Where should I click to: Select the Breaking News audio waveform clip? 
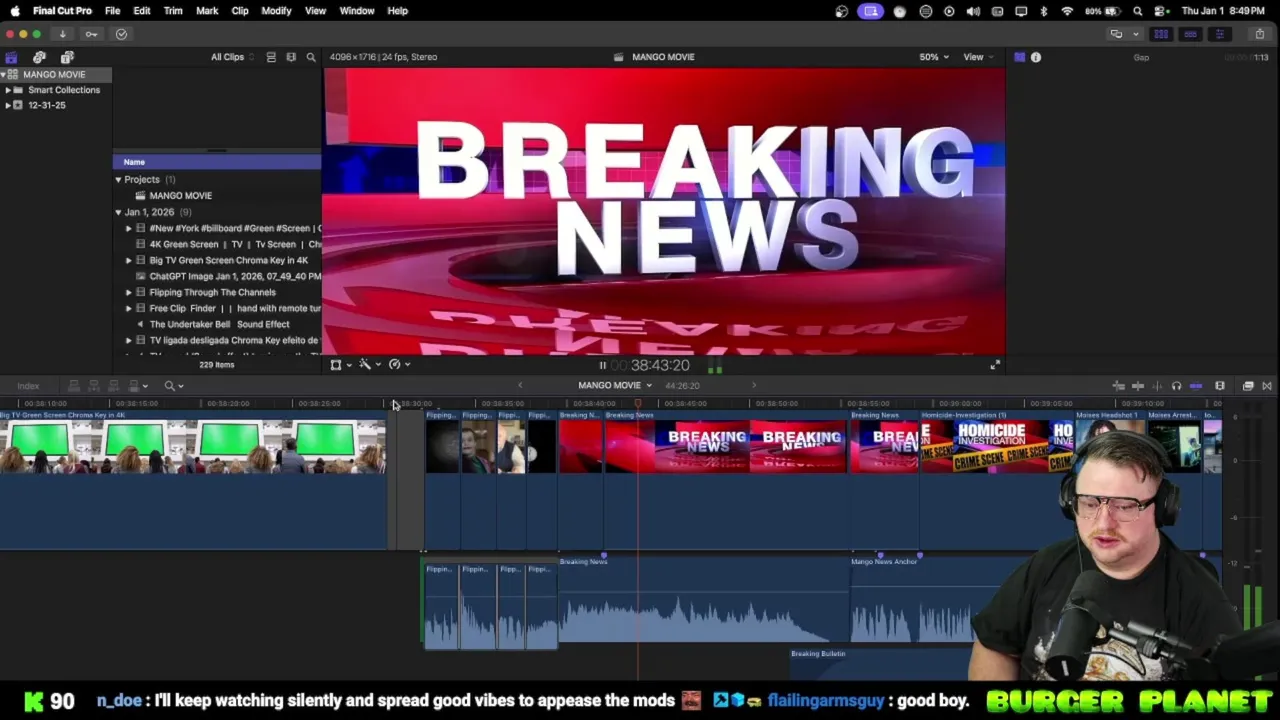pyautogui.click(x=704, y=600)
